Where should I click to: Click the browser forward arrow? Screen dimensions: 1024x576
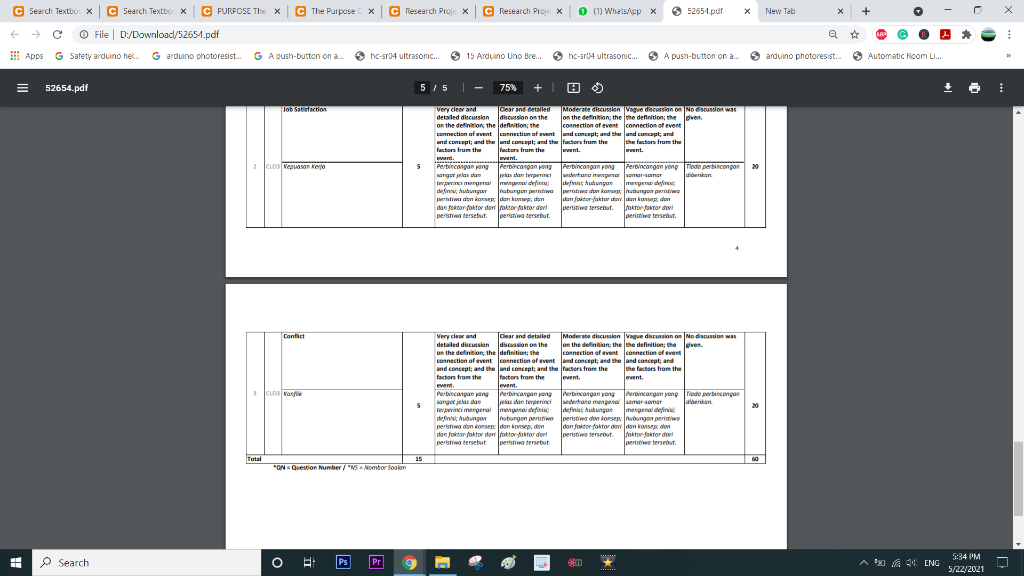click(36, 35)
